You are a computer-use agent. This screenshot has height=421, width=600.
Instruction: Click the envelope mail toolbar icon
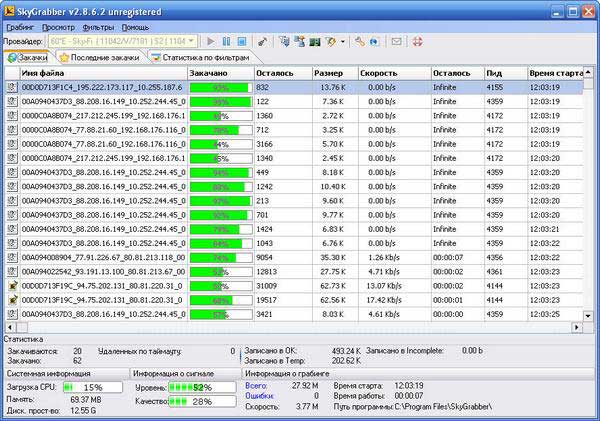point(396,41)
